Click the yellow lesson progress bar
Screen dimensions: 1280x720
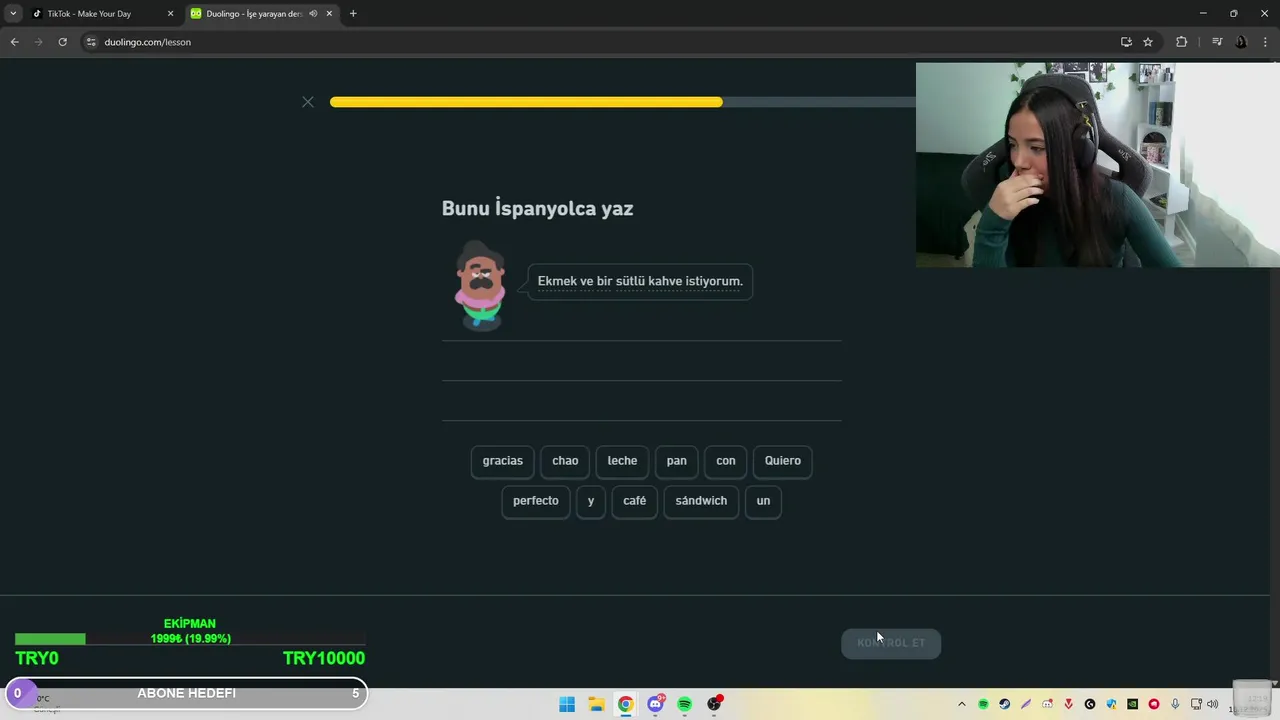pos(526,102)
